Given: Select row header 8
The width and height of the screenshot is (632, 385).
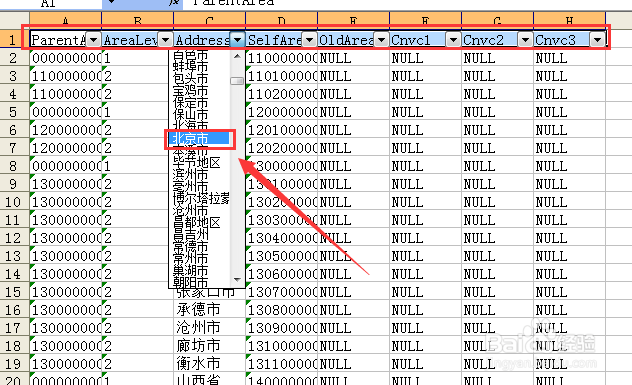Looking at the screenshot, I should (15, 166).
